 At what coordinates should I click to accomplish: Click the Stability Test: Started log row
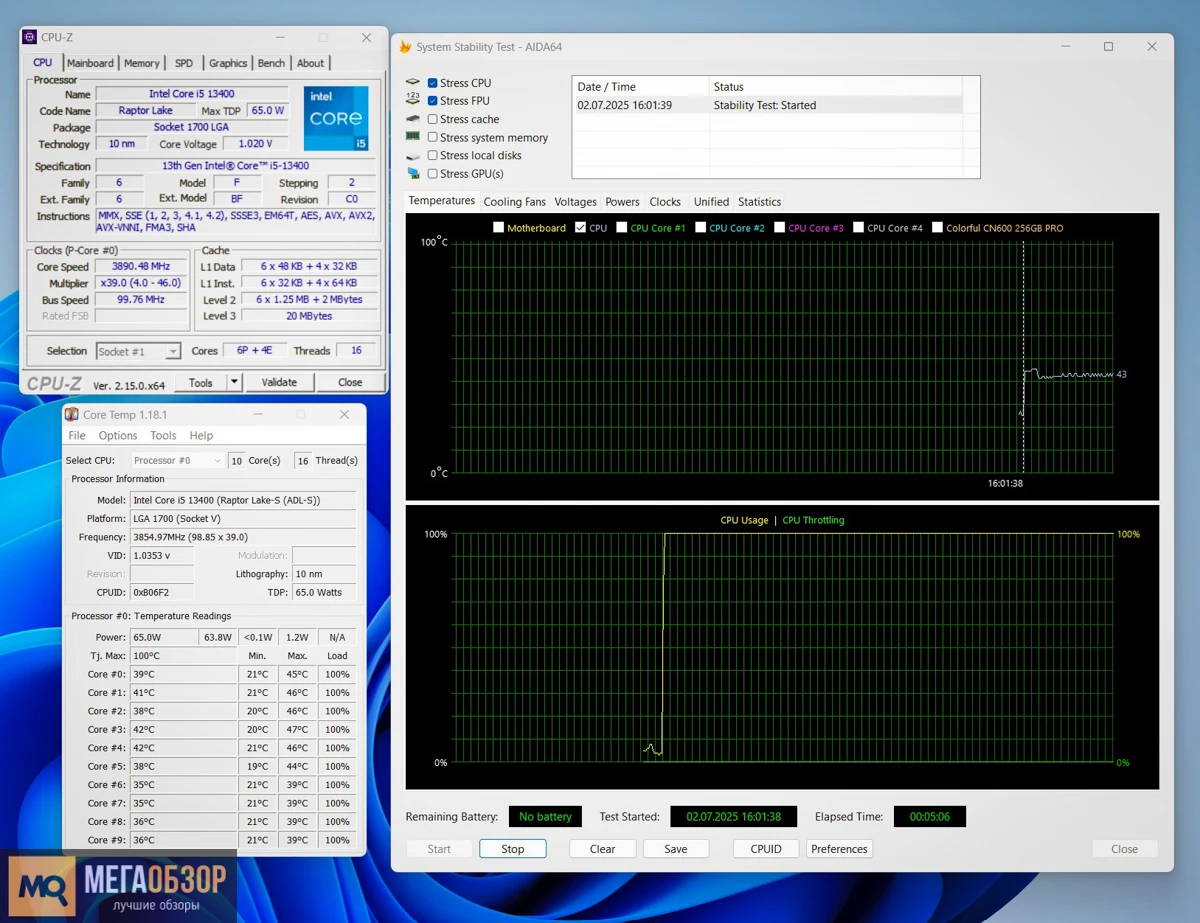click(x=768, y=105)
